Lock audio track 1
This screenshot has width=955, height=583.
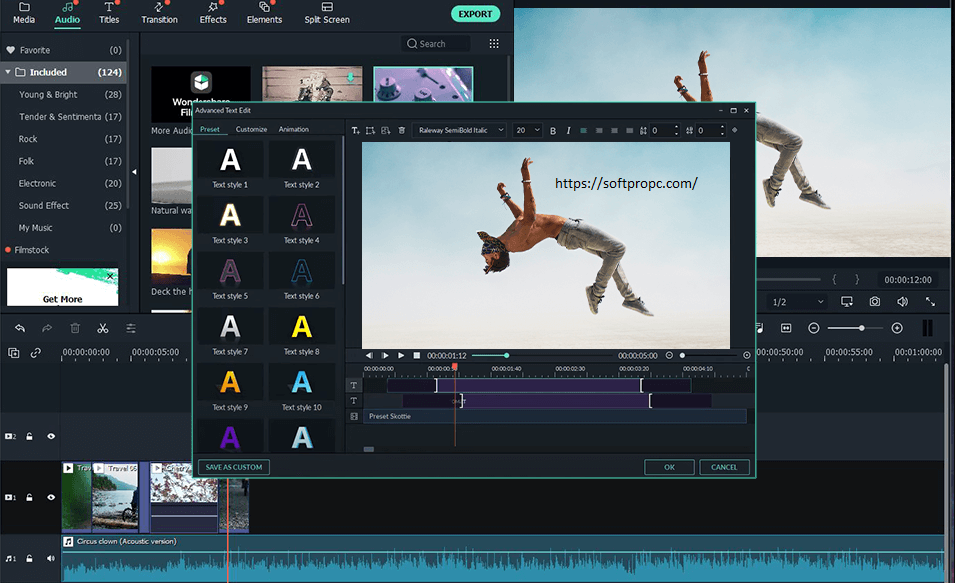[29, 558]
